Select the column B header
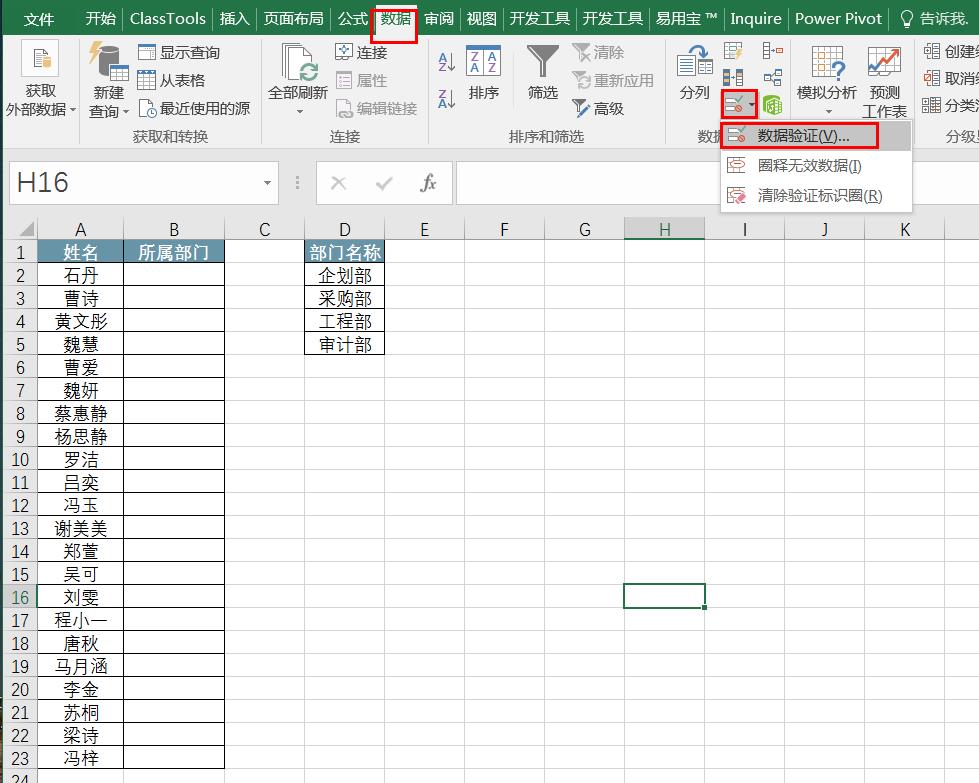979x783 pixels. point(174,229)
